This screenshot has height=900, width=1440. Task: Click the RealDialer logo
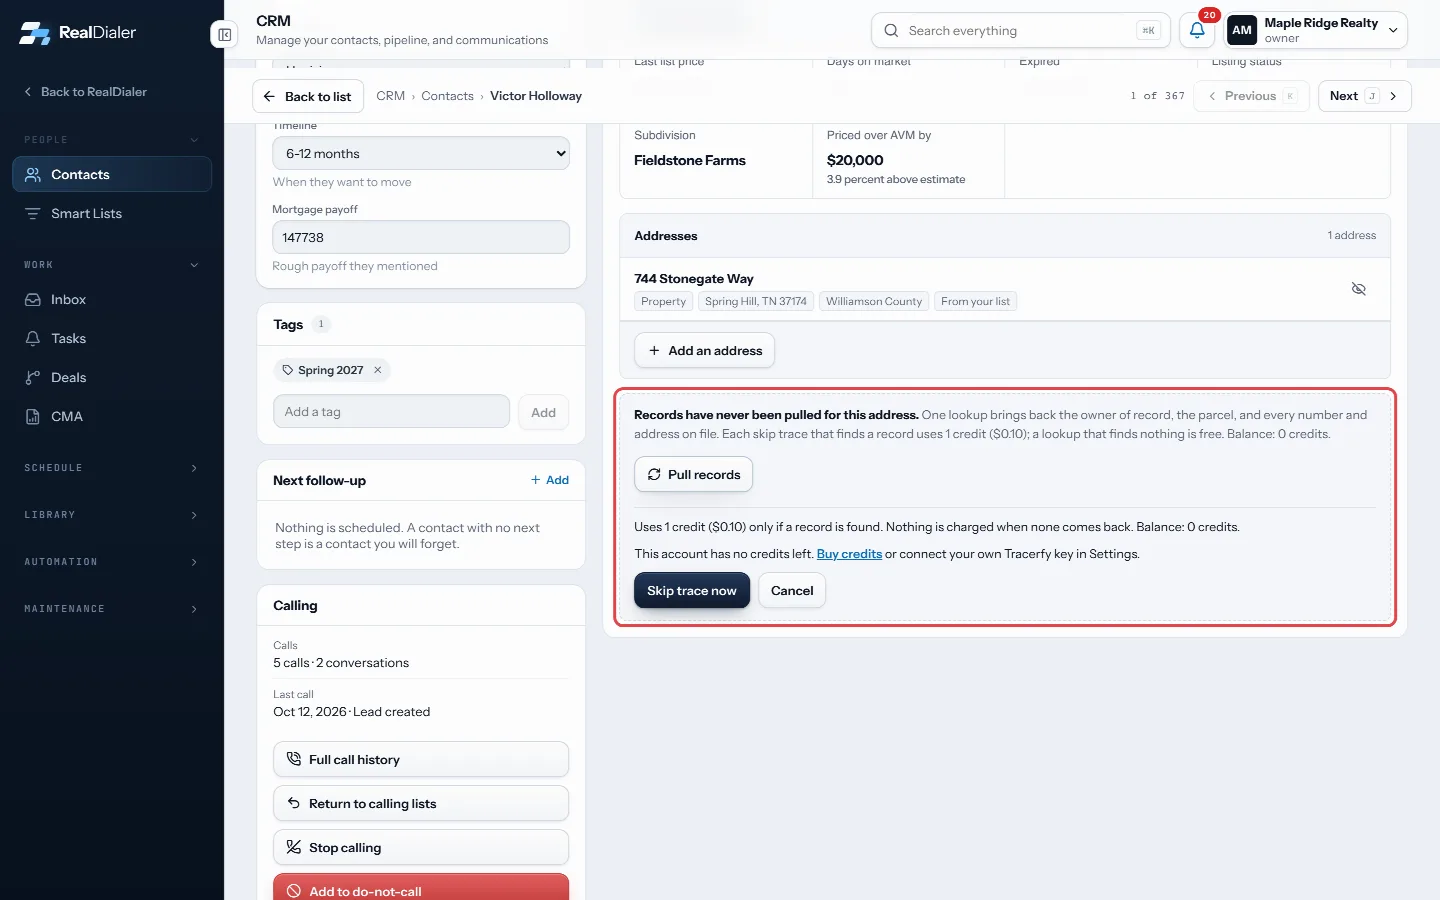click(78, 32)
